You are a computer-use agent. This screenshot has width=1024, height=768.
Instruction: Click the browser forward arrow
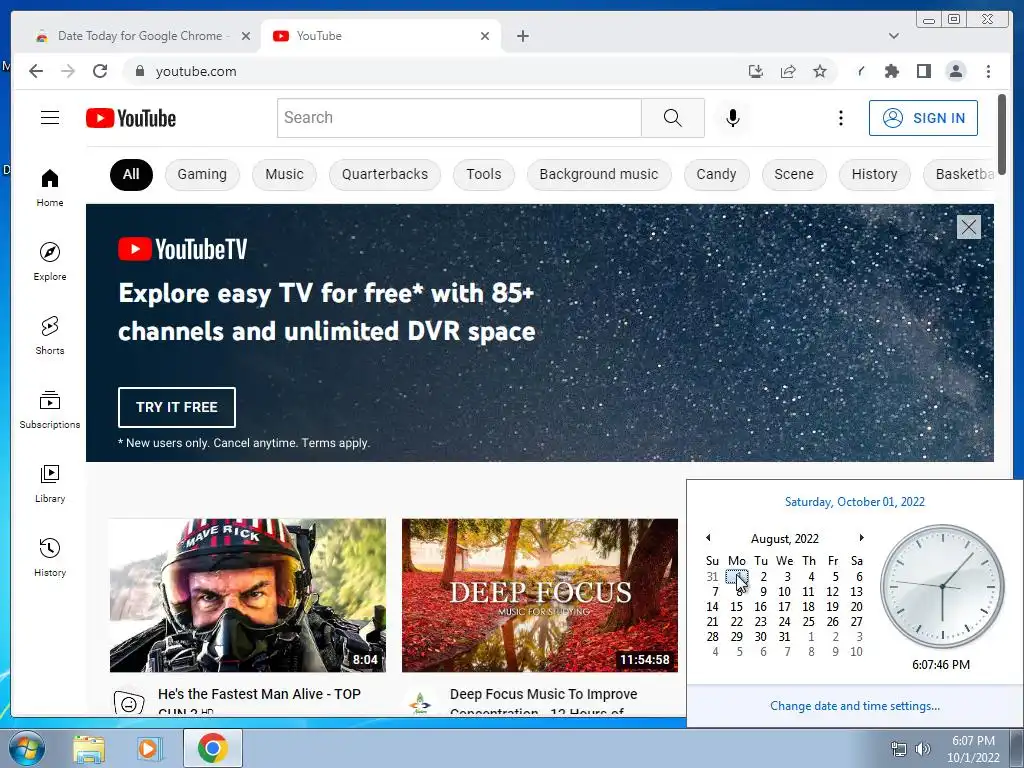pyautogui.click(x=68, y=71)
